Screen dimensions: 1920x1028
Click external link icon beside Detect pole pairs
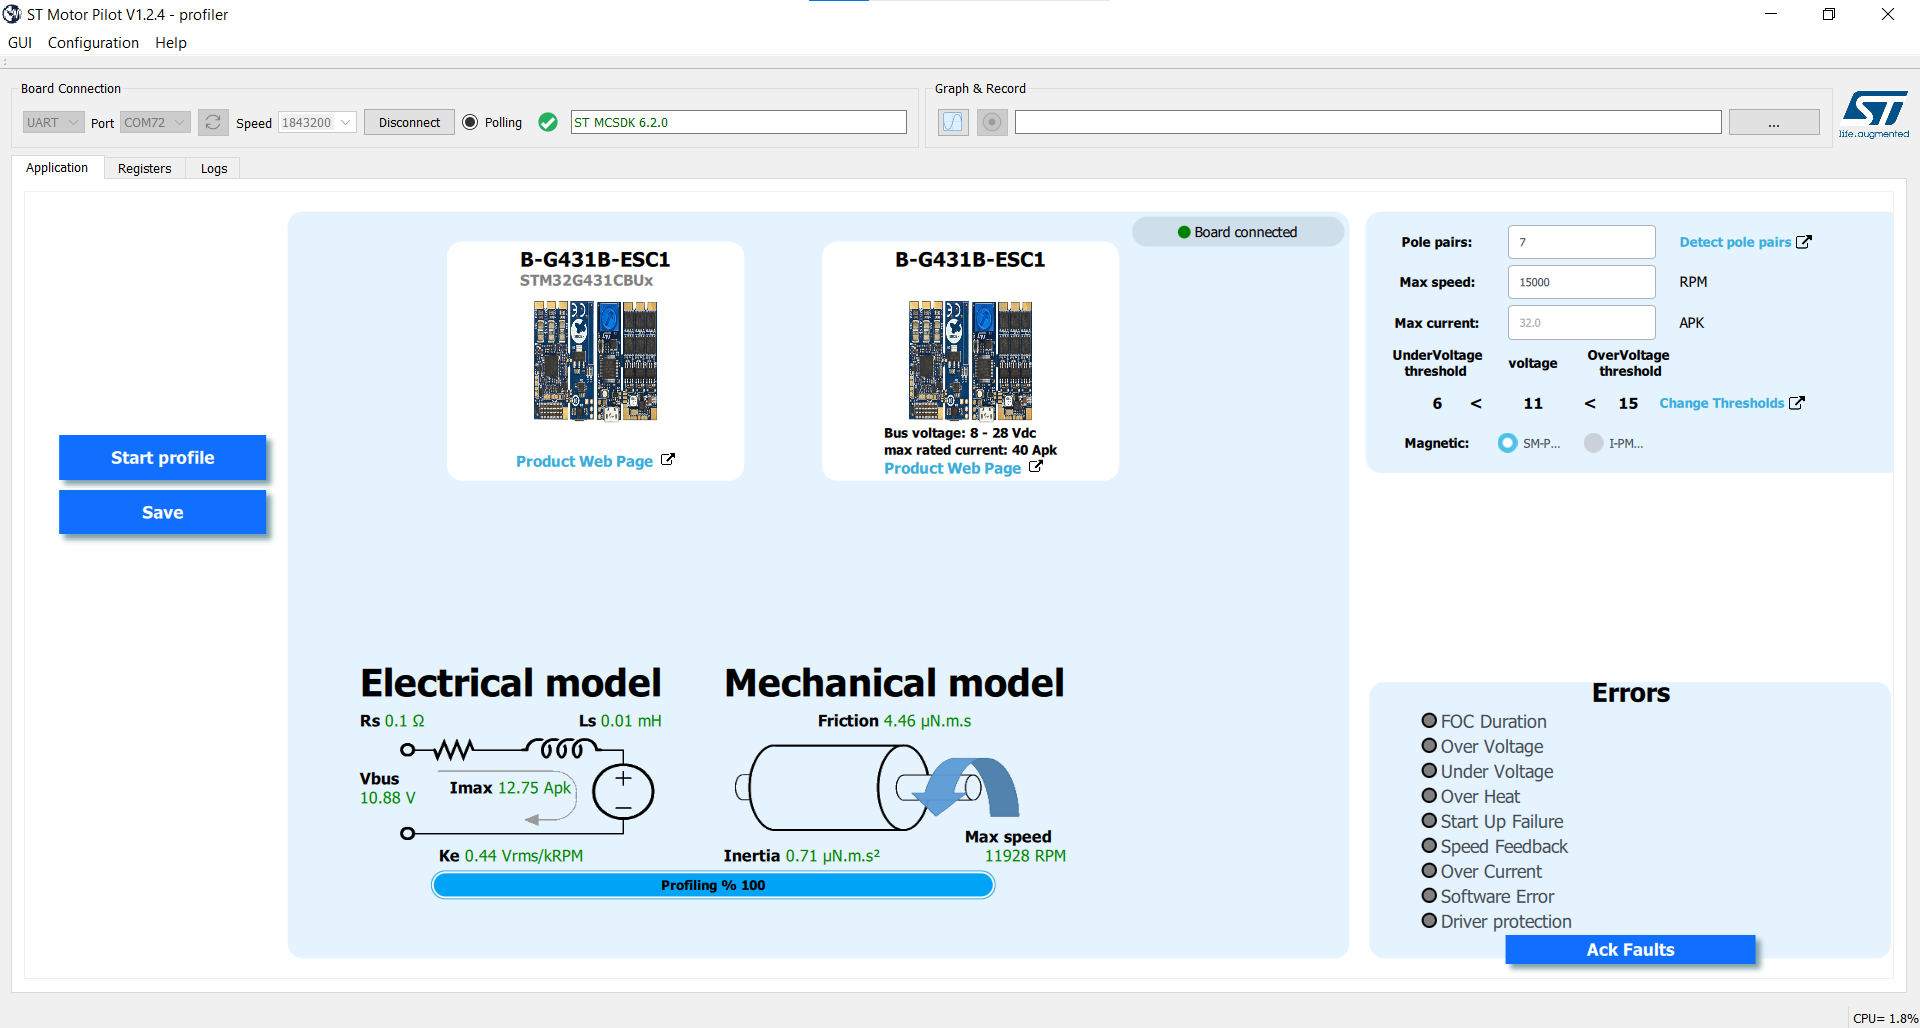[x=1804, y=242]
